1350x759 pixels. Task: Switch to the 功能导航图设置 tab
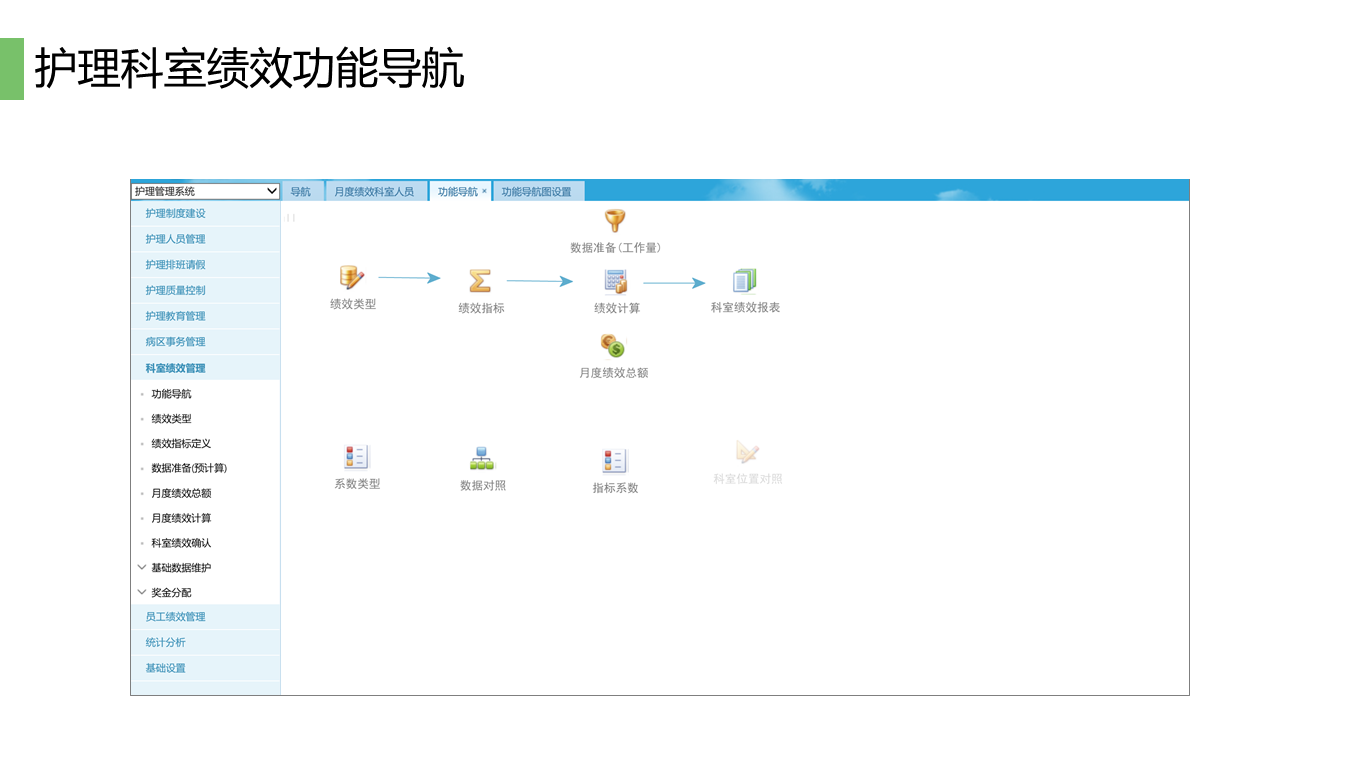click(537, 191)
